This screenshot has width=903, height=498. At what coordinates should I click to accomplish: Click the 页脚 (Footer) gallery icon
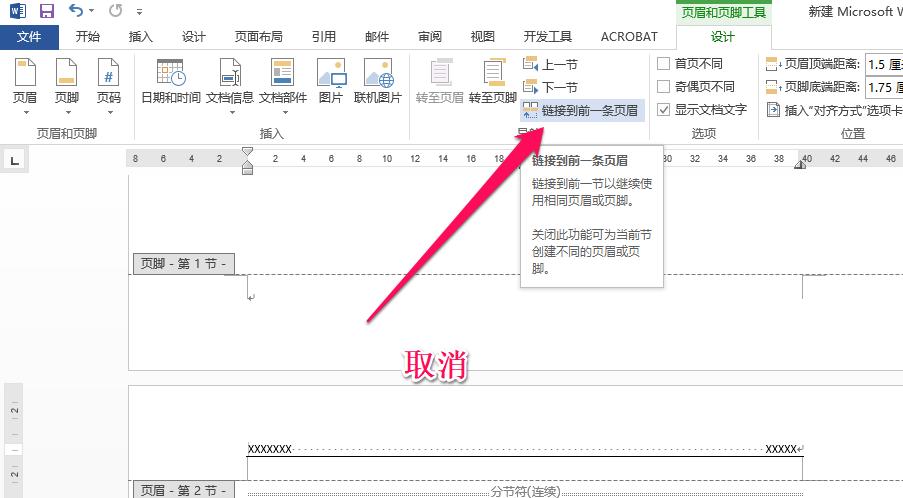tap(66, 73)
